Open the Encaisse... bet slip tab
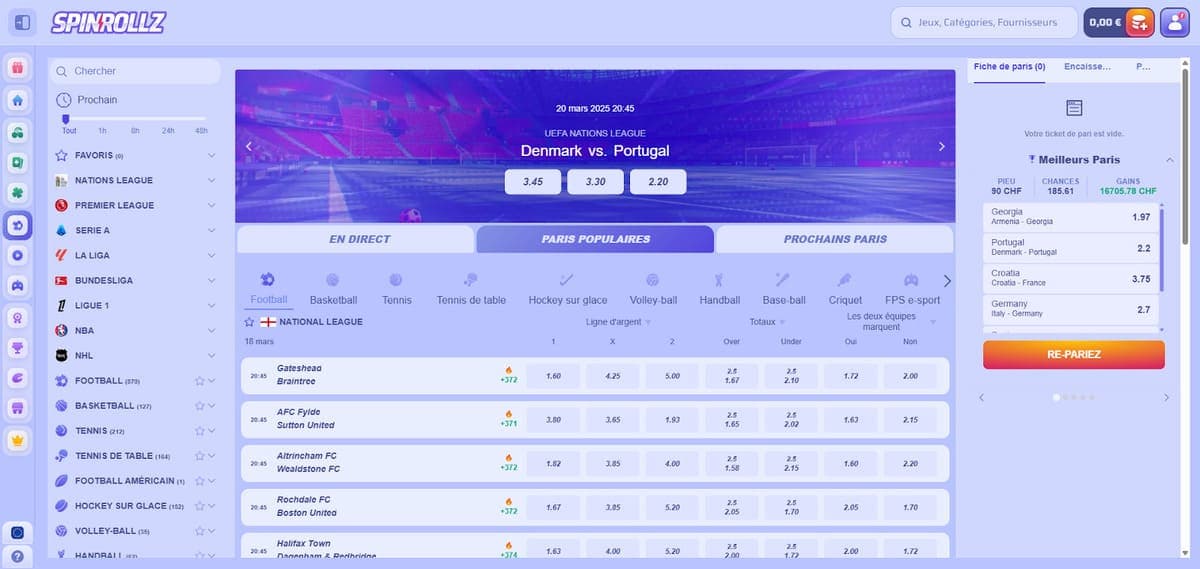 [x=1088, y=67]
